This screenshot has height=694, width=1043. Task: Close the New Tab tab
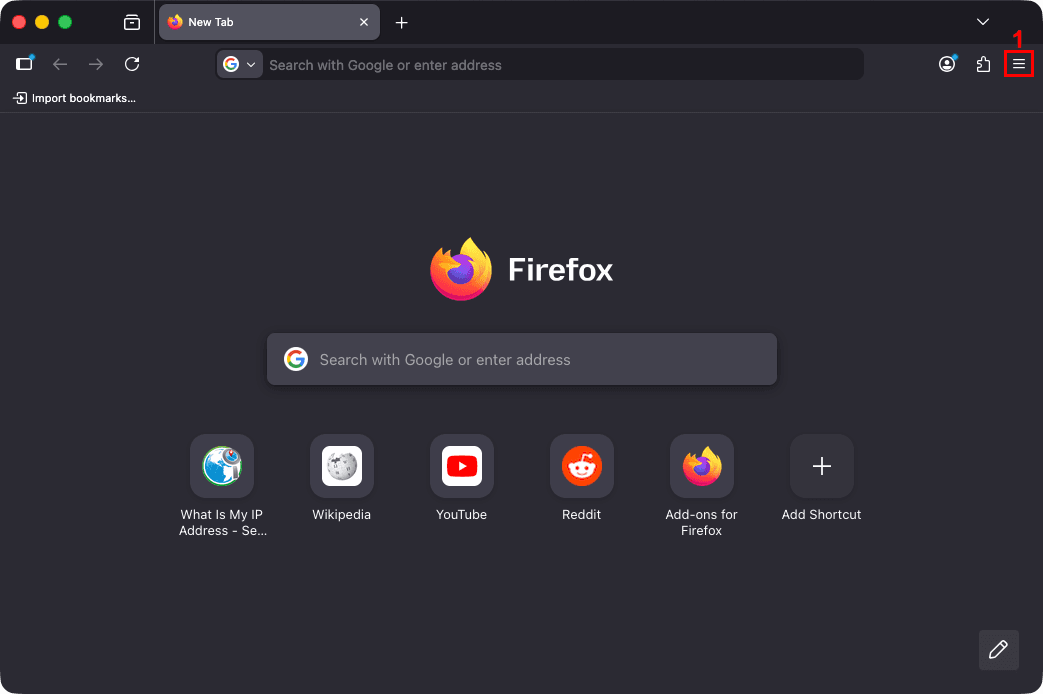364,22
